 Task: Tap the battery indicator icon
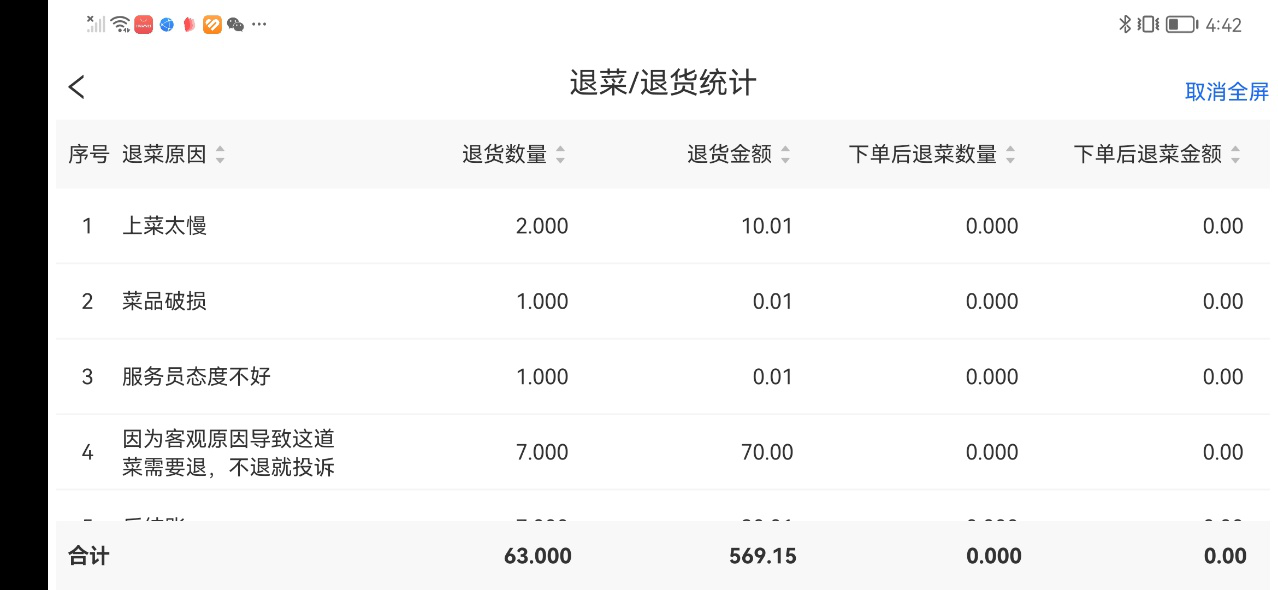pyautogui.click(x=1181, y=25)
